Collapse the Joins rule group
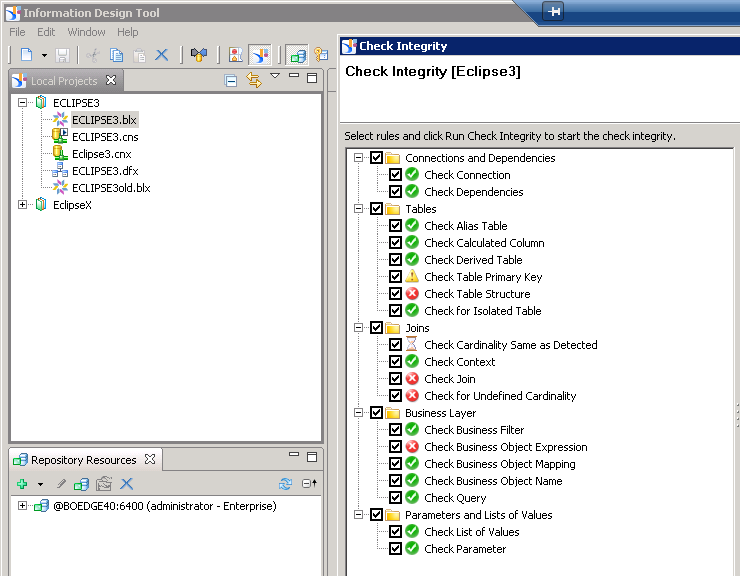This screenshot has width=740, height=576. coord(359,328)
